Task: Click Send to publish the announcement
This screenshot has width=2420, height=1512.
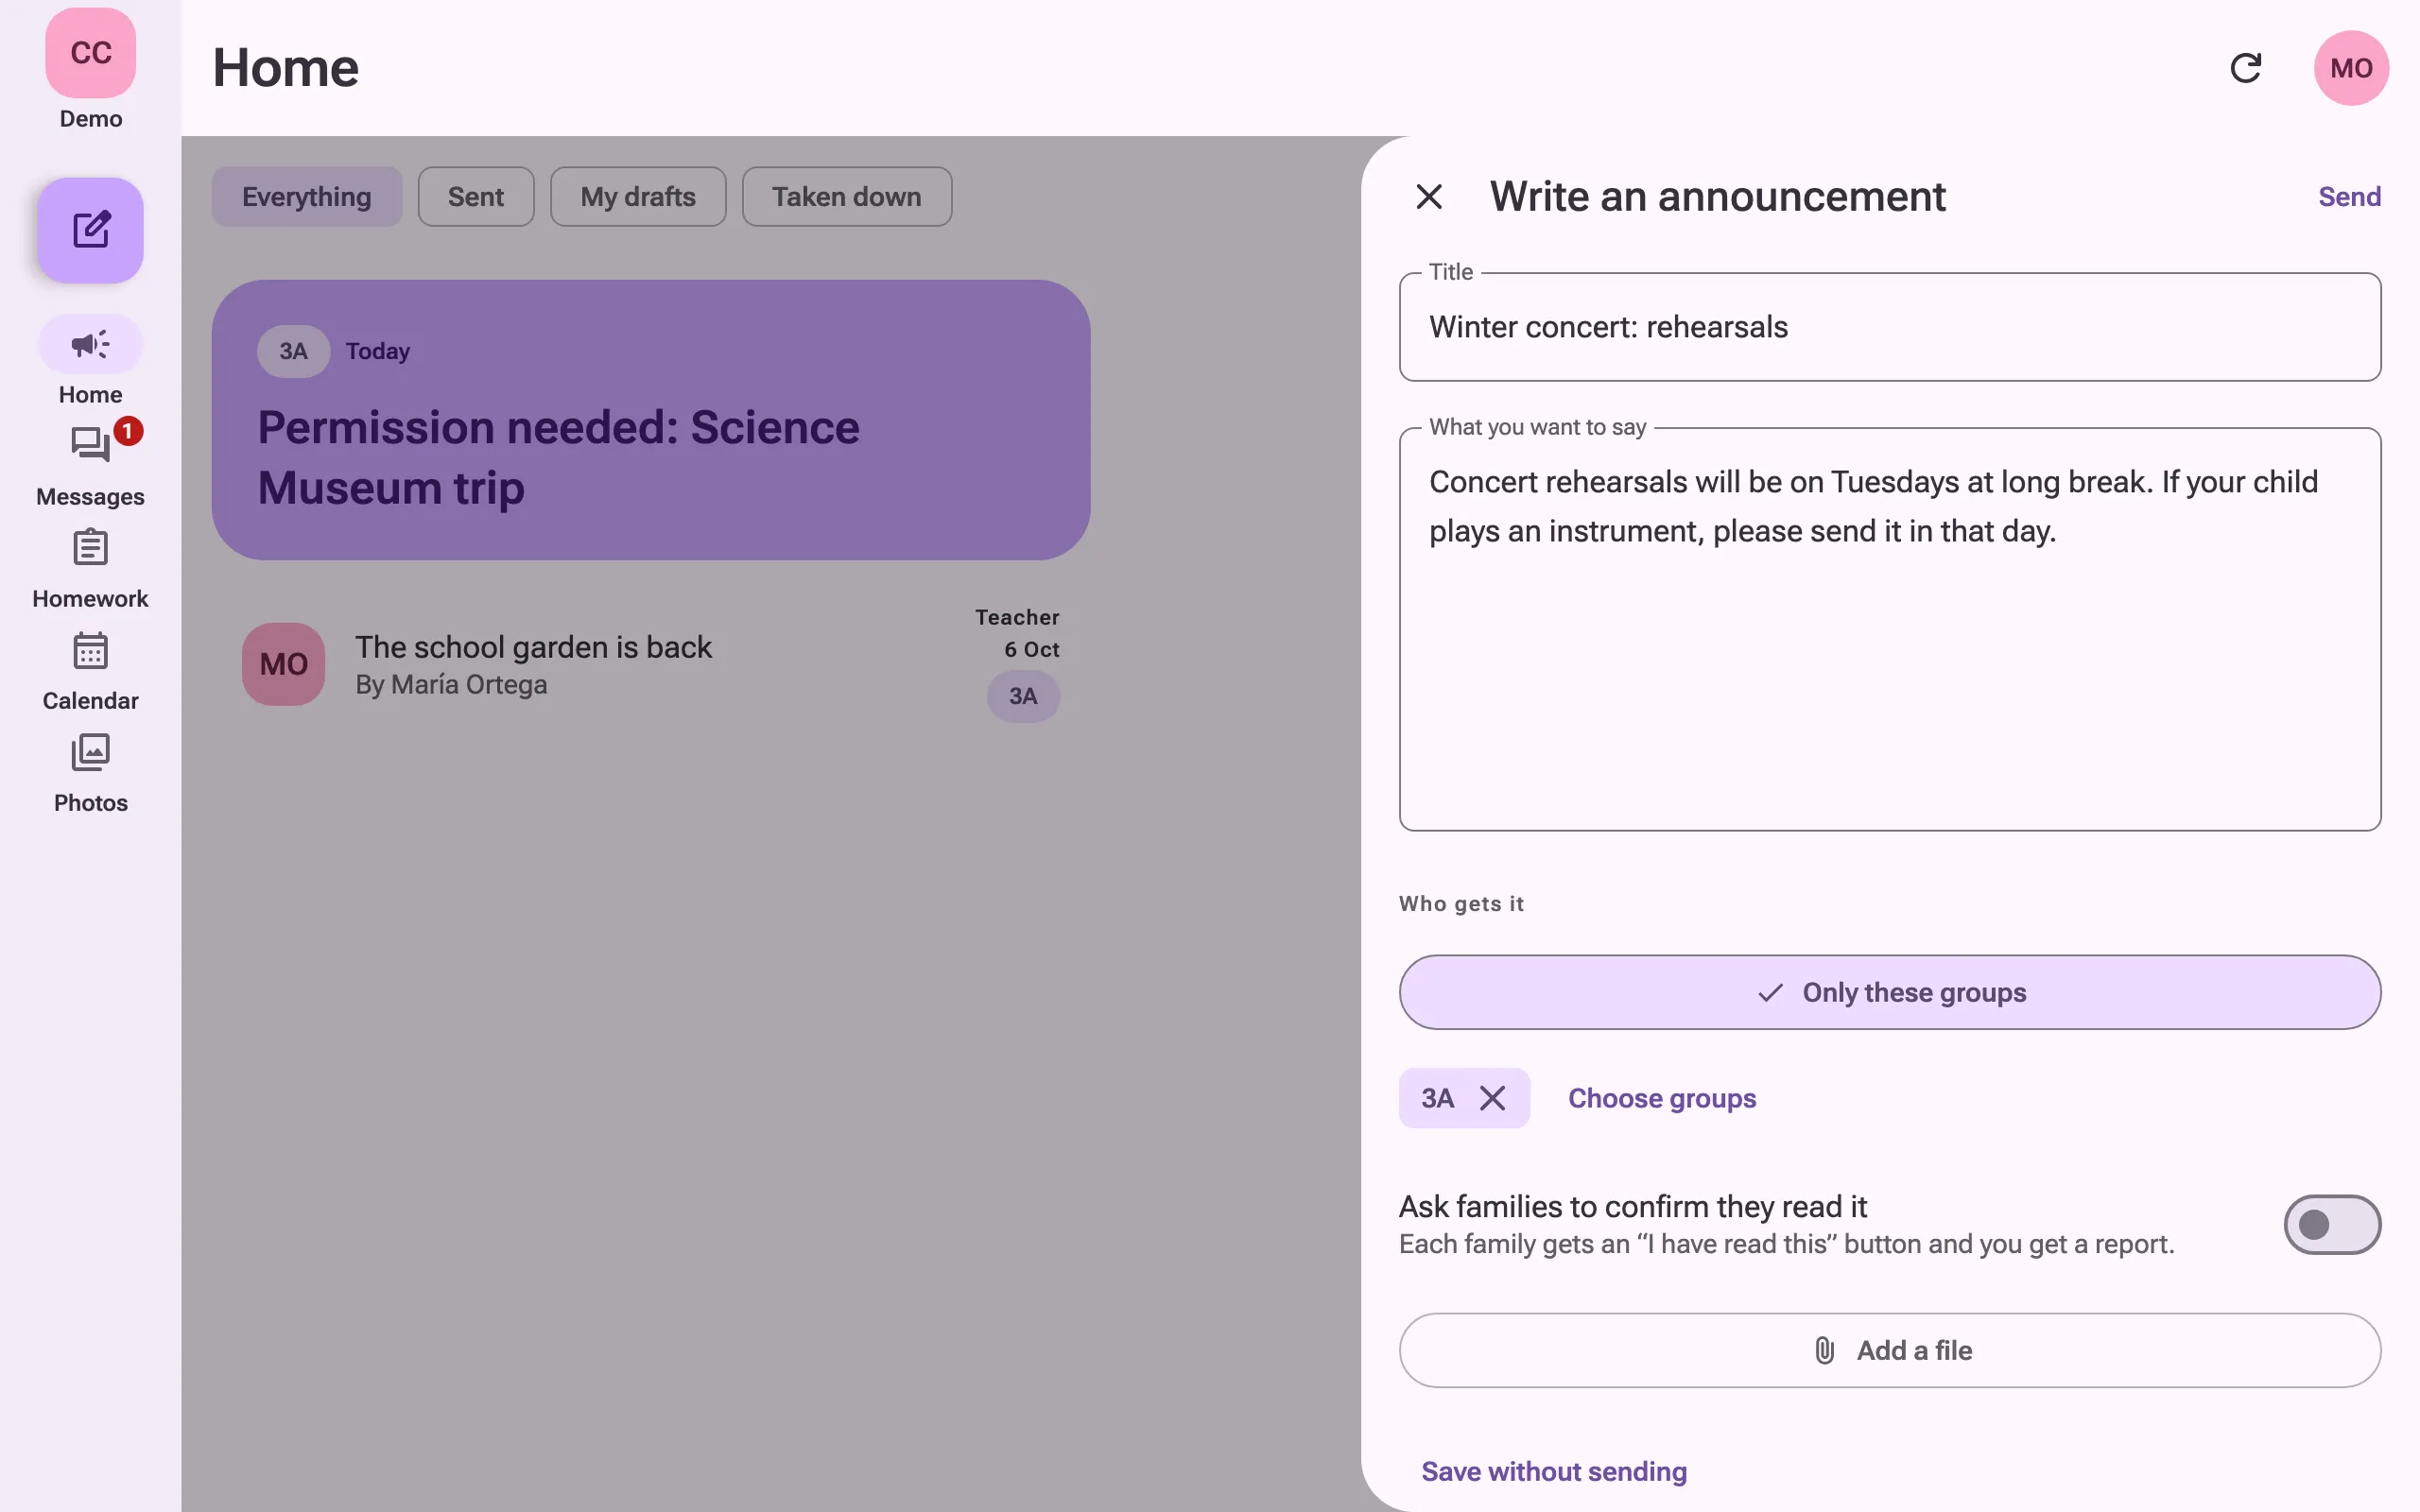Action: (2349, 197)
